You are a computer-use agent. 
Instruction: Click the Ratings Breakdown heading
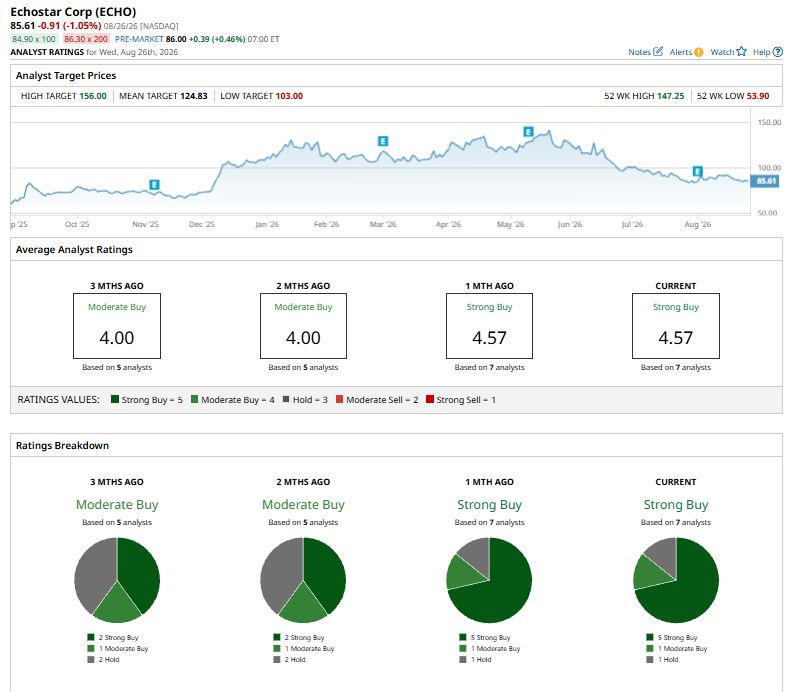coord(62,446)
